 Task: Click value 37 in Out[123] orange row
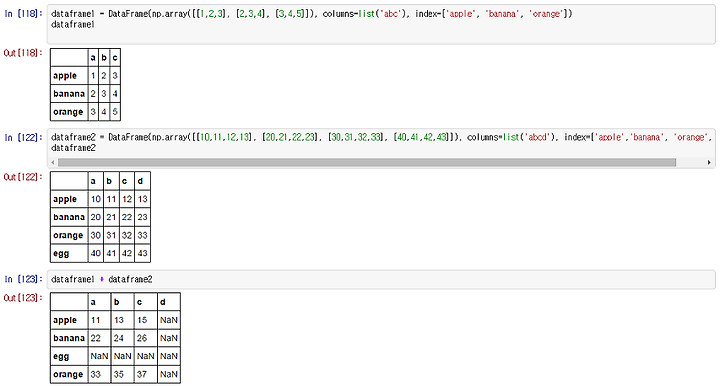pyautogui.click(x=142, y=374)
